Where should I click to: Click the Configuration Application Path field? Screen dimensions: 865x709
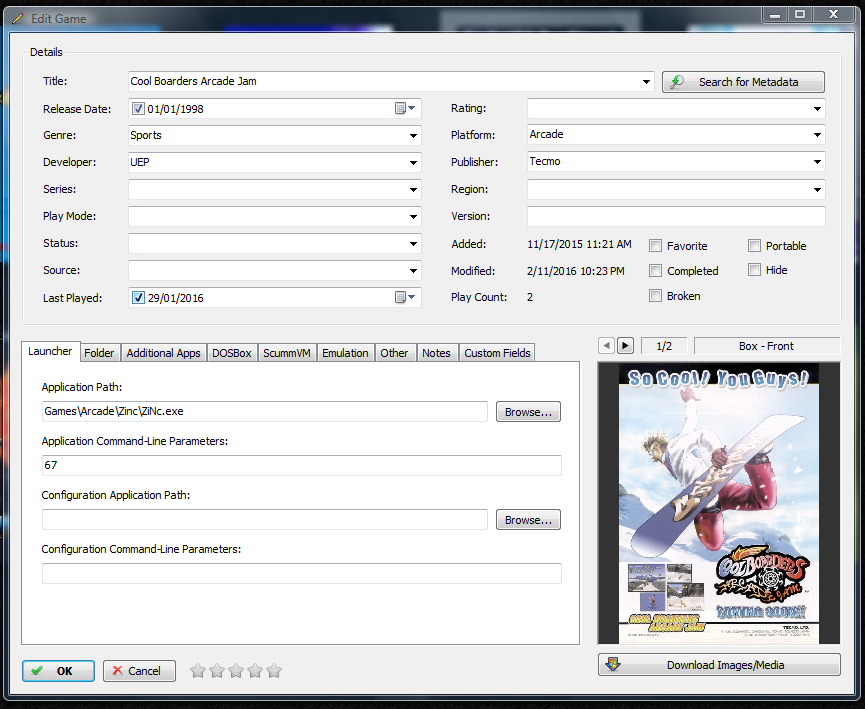click(x=265, y=520)
